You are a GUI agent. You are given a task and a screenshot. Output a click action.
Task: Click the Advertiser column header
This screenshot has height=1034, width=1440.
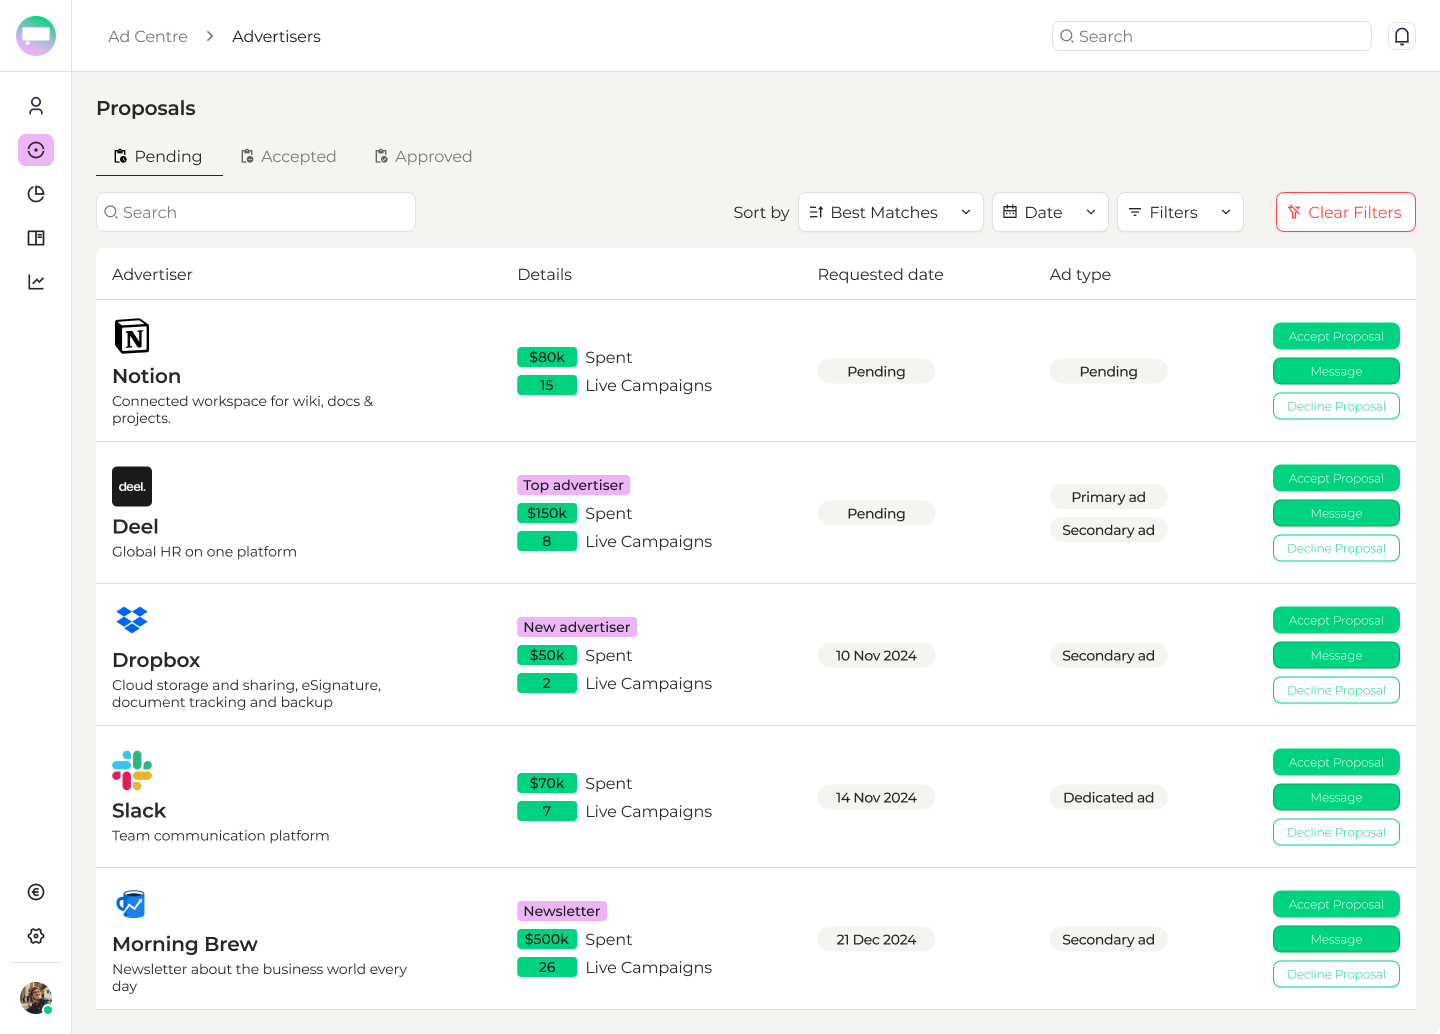click(152, 274)
